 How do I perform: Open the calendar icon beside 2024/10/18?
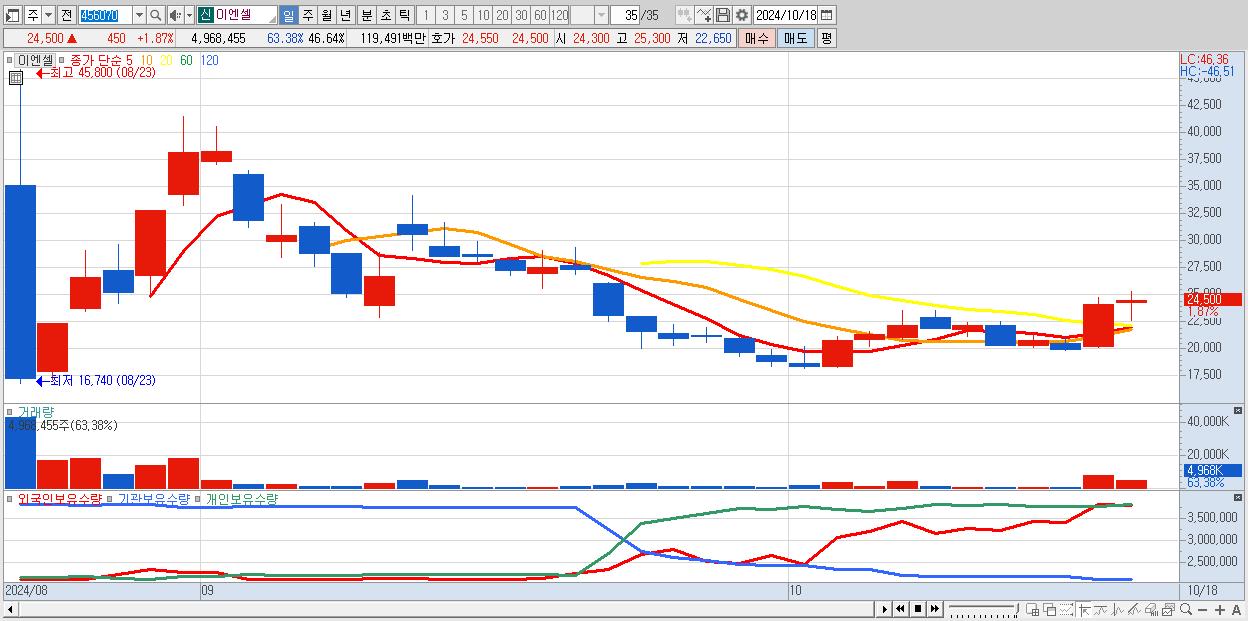point(827,15)
